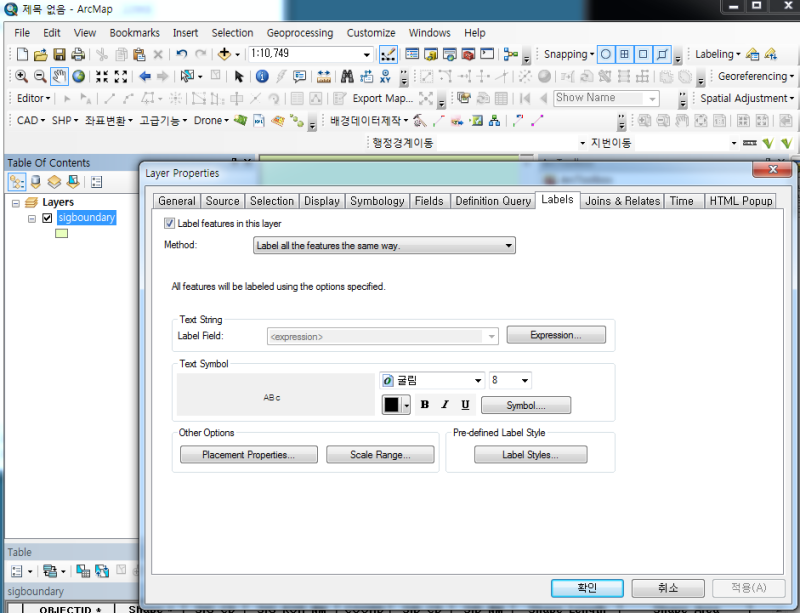Click the Placement Properties... button
This screenshot has height=613, width=800.
[x=248, y=454]
